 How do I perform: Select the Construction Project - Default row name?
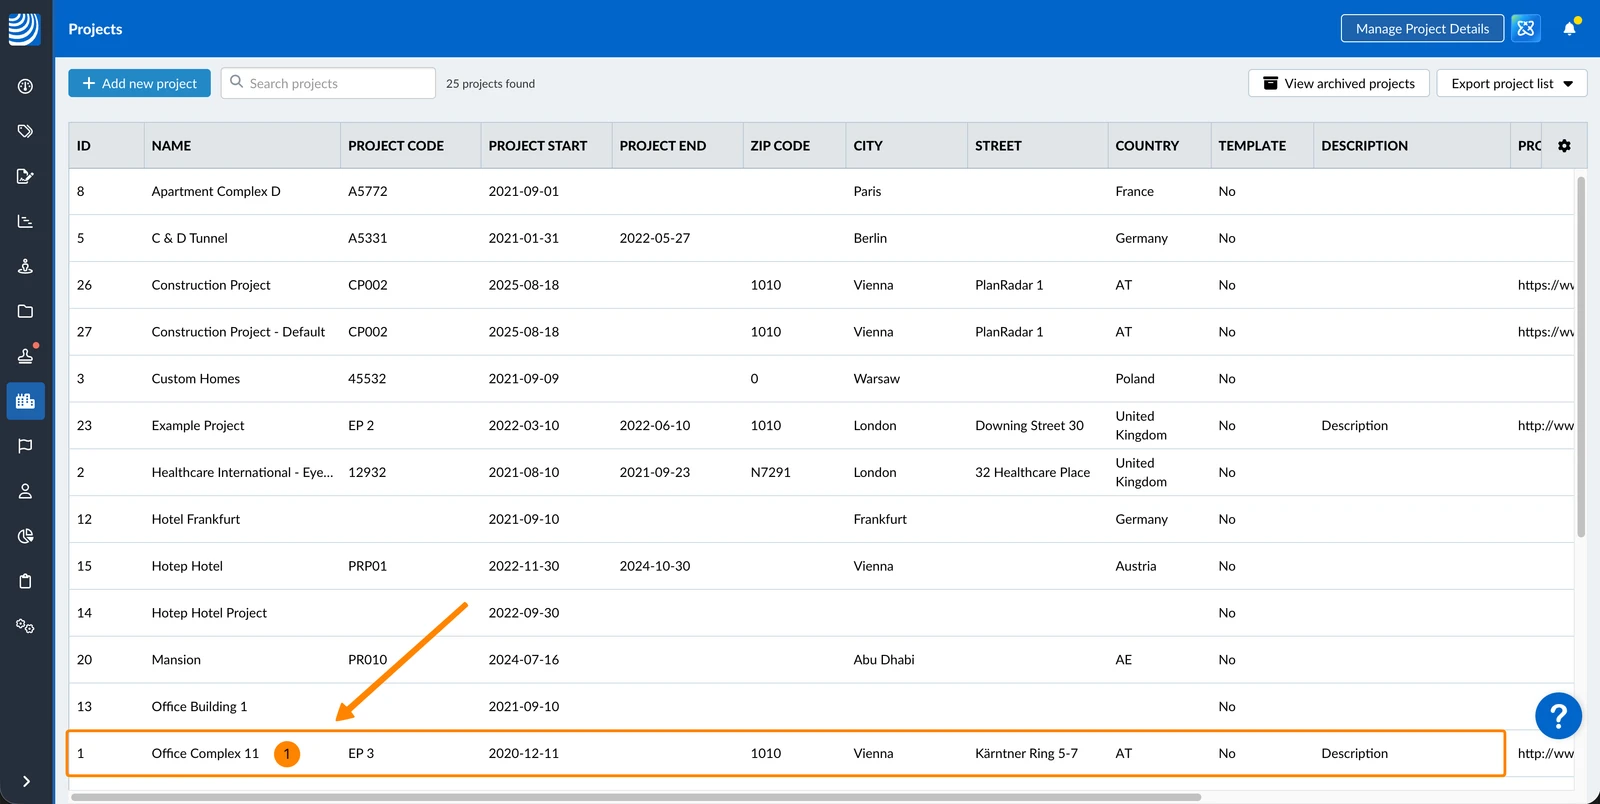(238, 332)
